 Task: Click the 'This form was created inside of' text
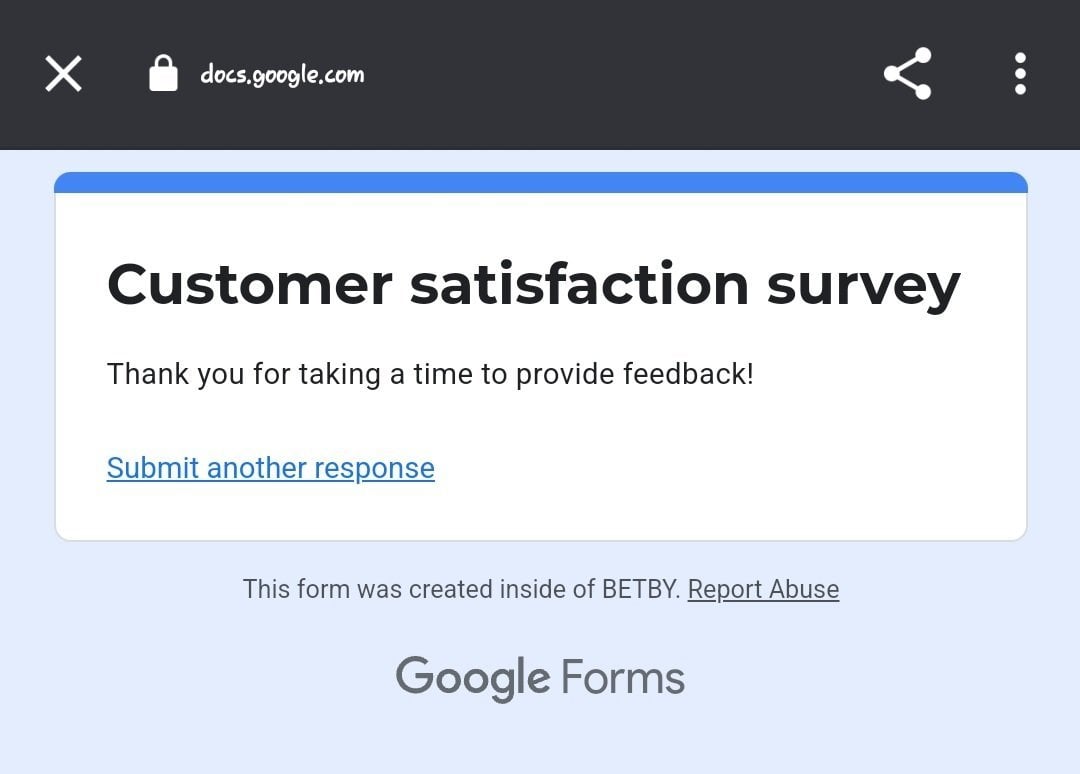[x=420, y=589]
